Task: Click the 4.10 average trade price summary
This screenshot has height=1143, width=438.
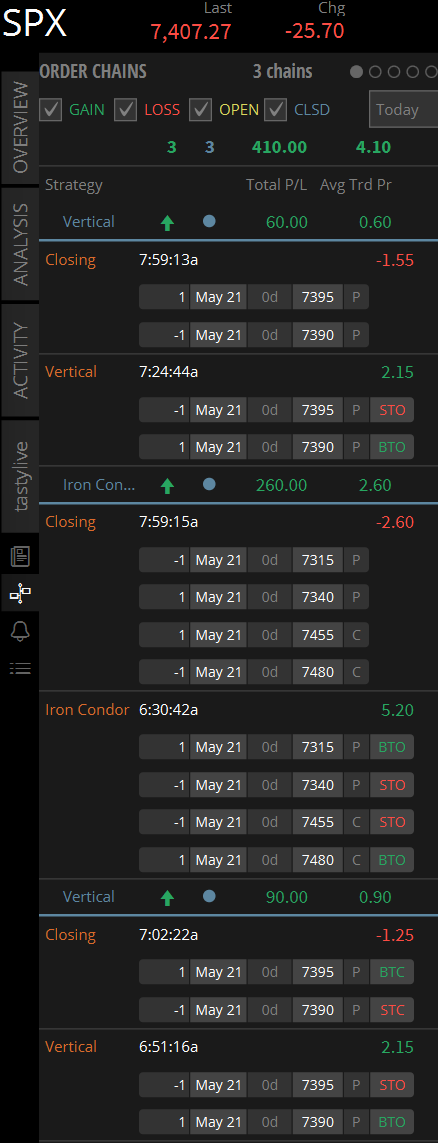Action: (373, 147)
